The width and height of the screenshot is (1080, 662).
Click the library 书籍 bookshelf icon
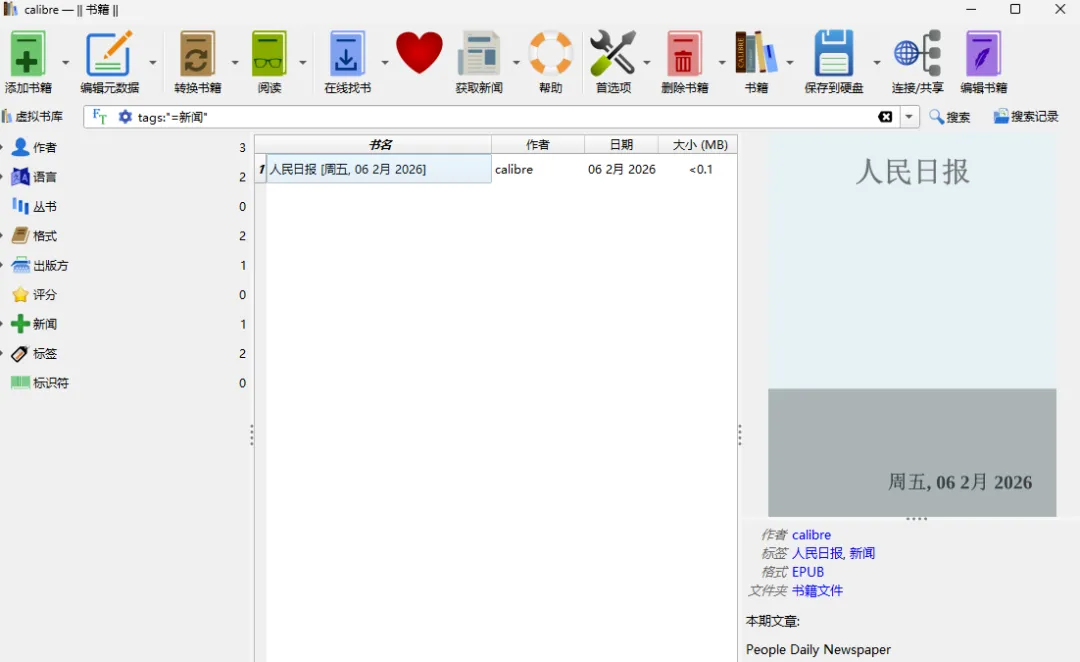(756, 53)
